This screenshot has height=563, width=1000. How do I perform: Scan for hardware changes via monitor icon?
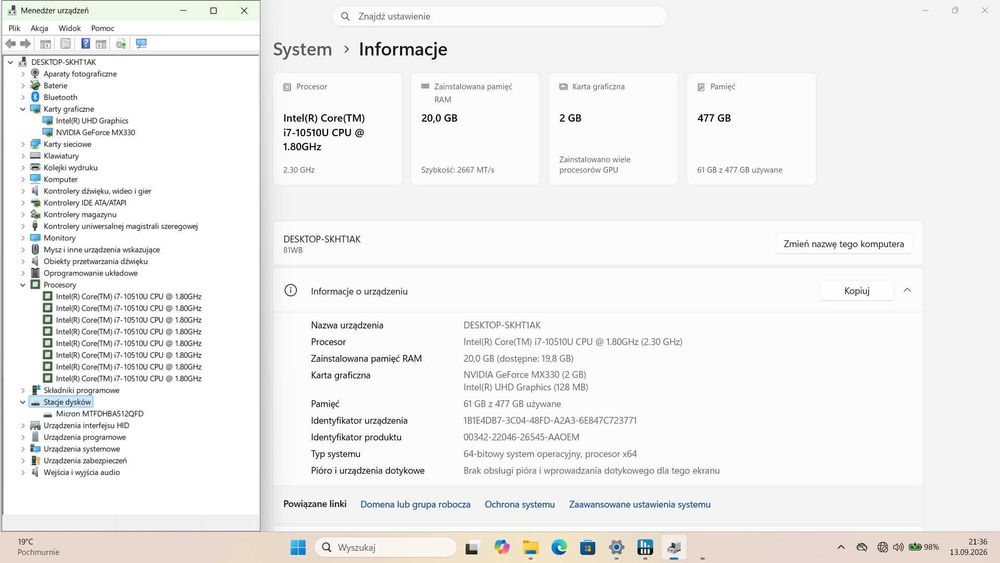pyautogui.click(x=141, y=43)
